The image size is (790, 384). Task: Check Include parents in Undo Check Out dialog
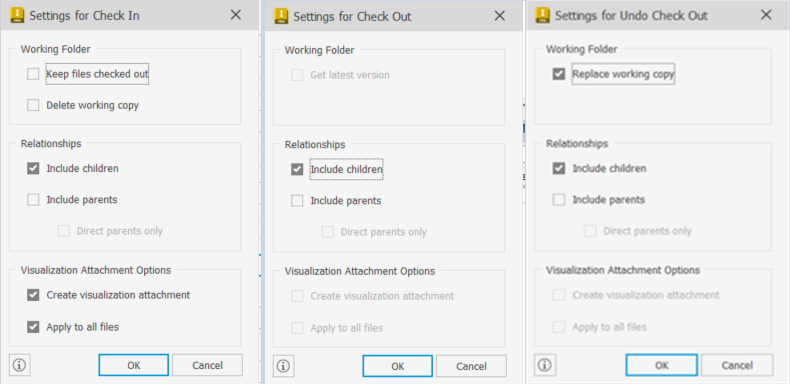(x=559, y=200)
